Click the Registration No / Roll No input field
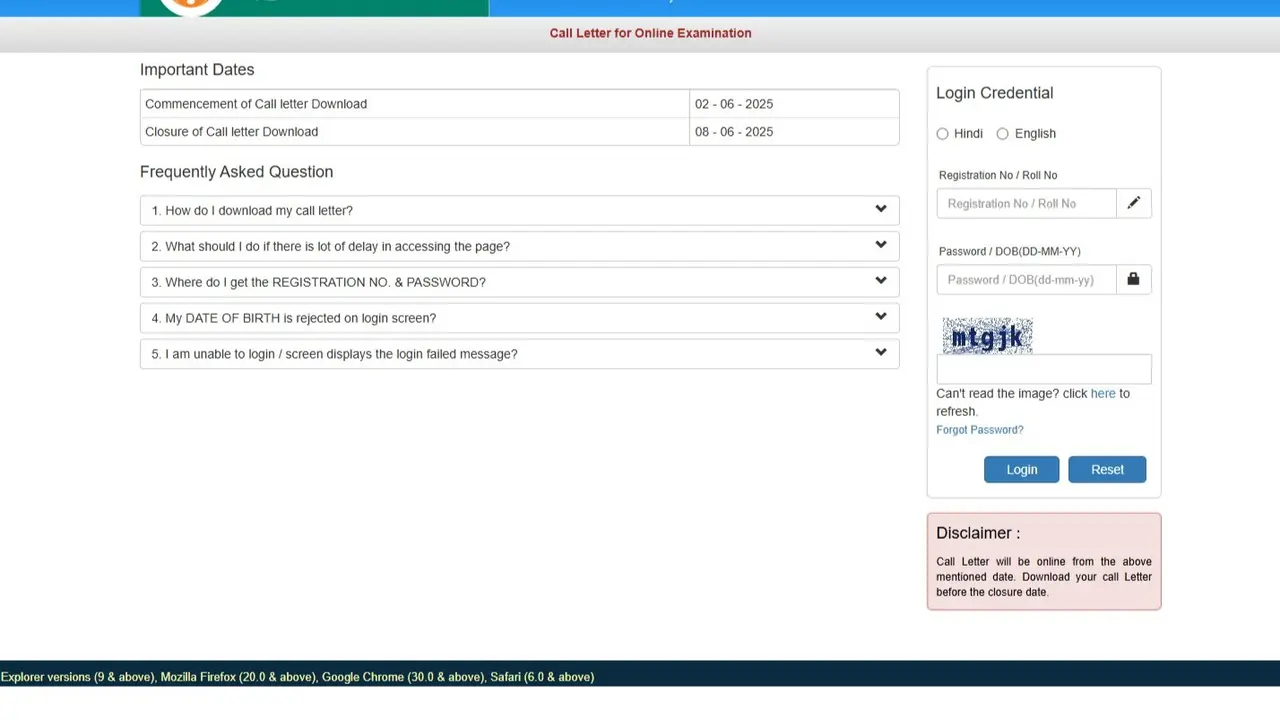 click(1026, 203)
